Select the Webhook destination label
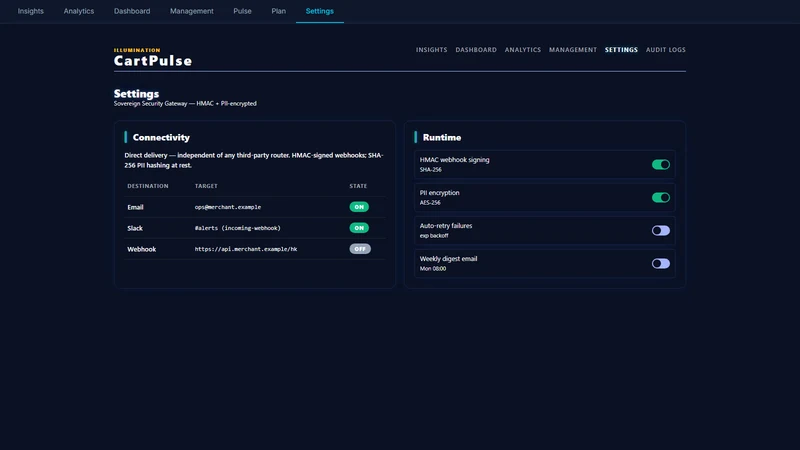Image resolution: width=800 pixels, height=450 pixels. pos(141,249)
